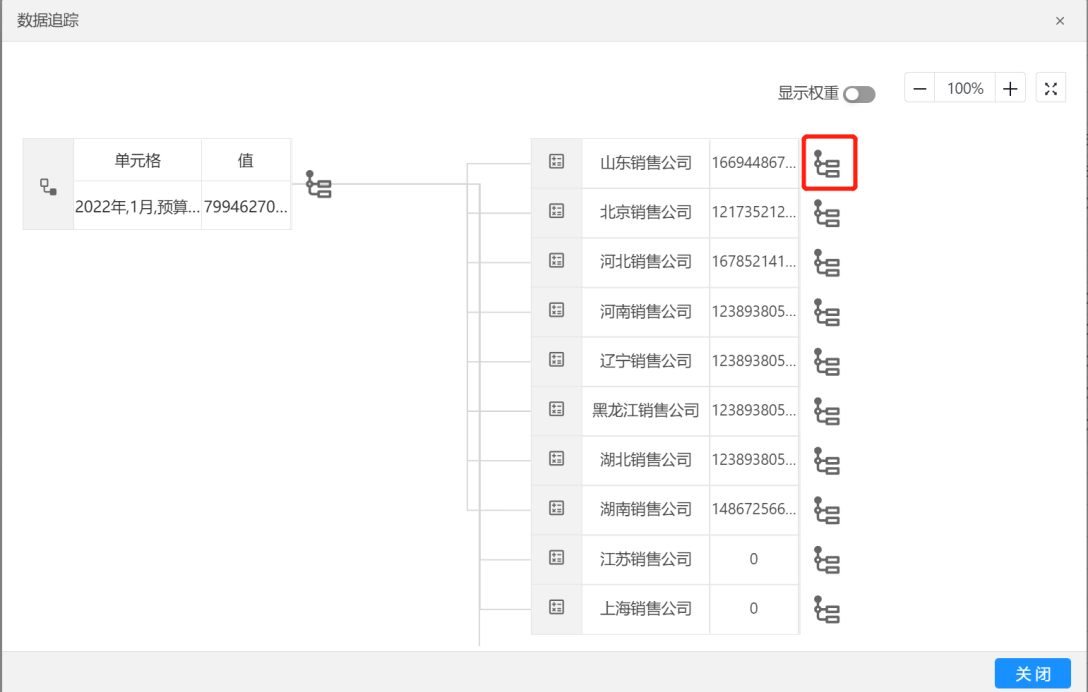Select the 山东销售公司 node label

tap(646, 163)
